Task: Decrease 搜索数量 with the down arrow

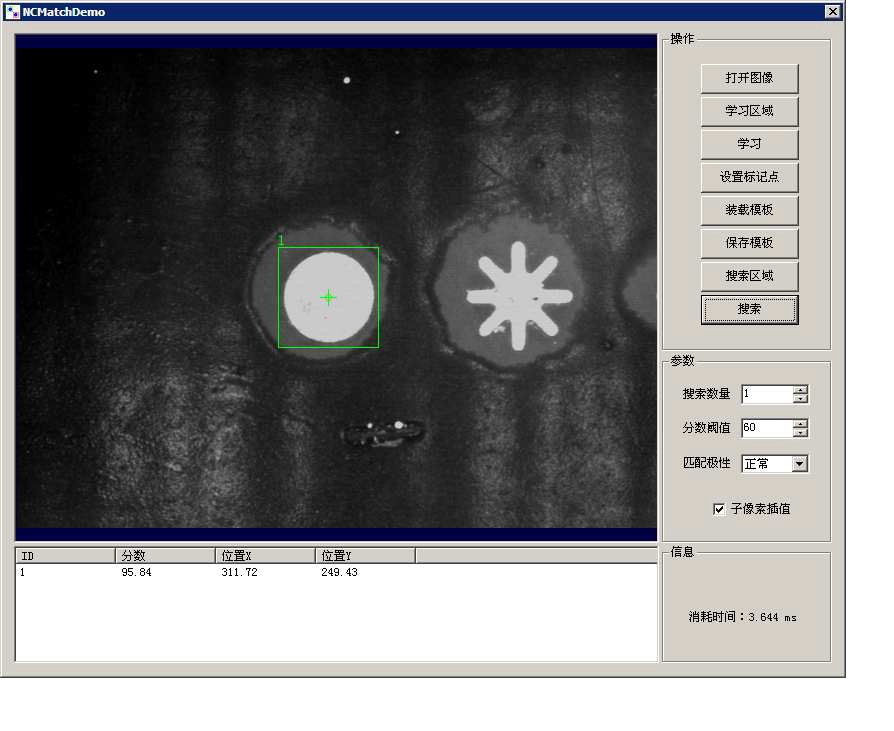Action: point(800,398)
